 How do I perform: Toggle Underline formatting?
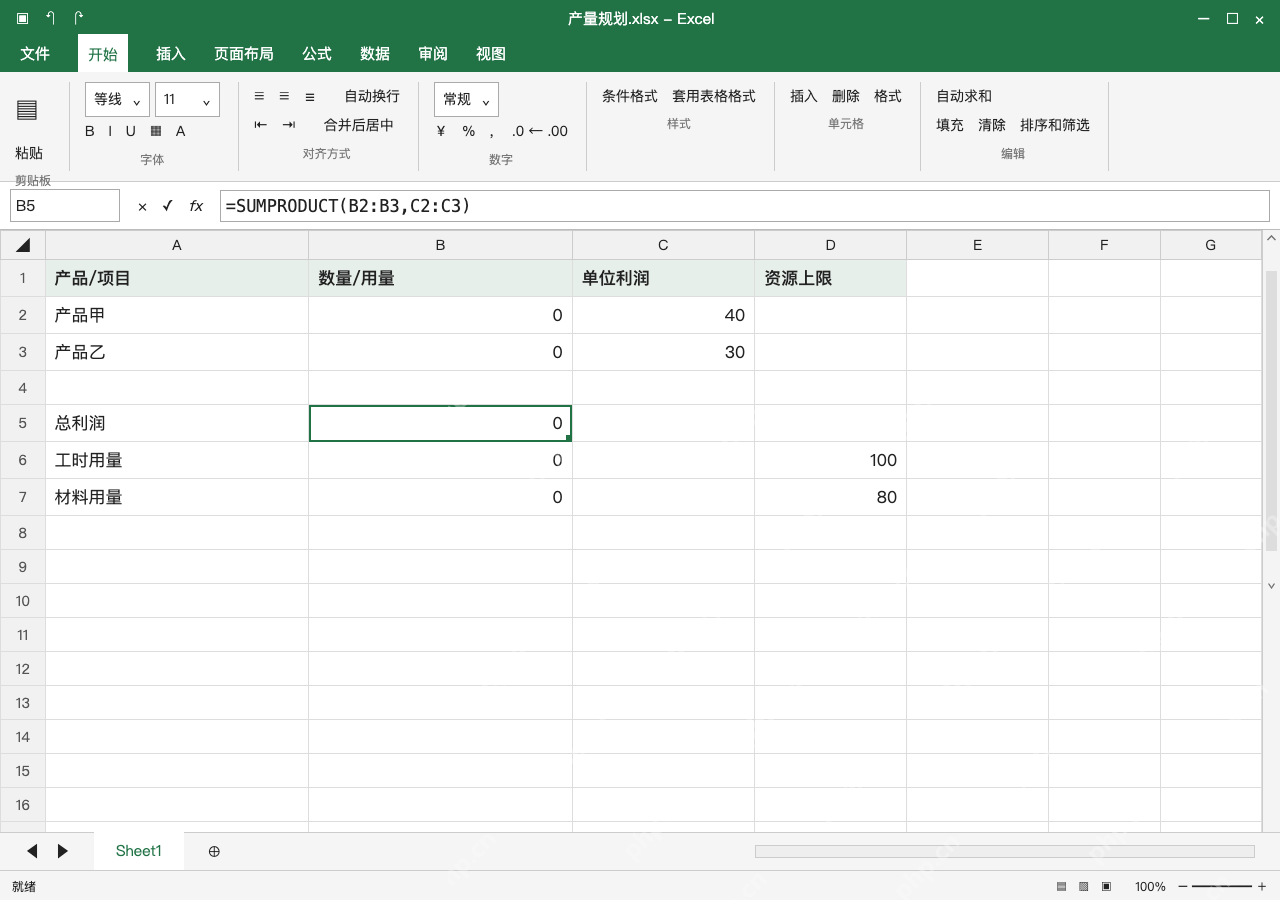click(130, 131)
